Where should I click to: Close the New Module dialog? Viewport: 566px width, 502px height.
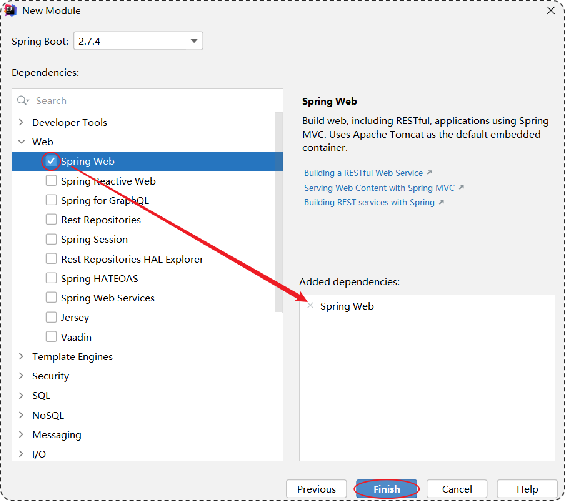[551, 10]
